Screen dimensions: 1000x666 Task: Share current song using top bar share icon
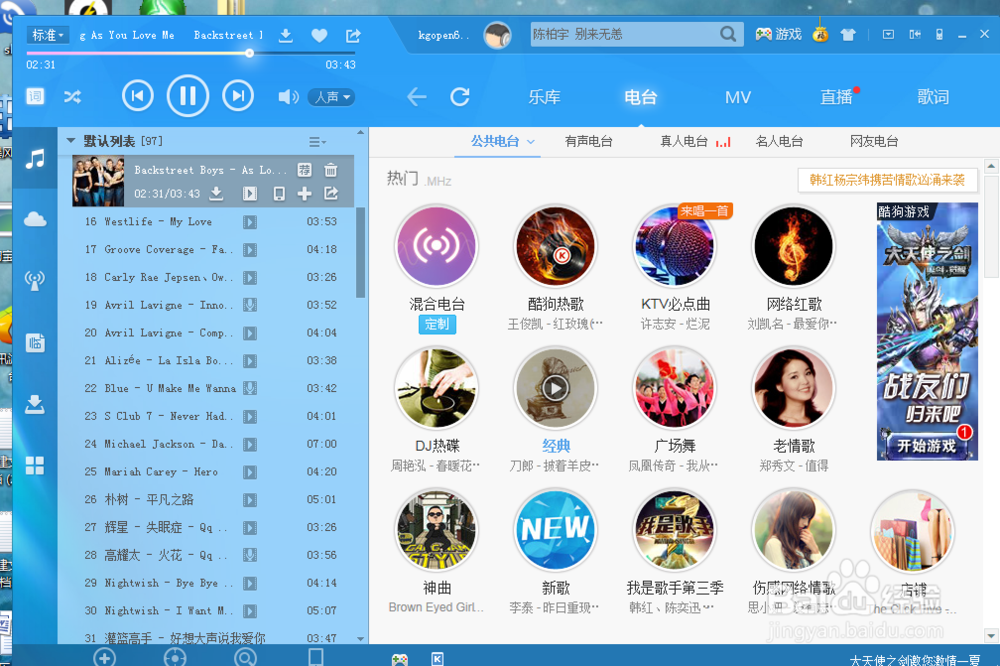[x=353, y=36]
